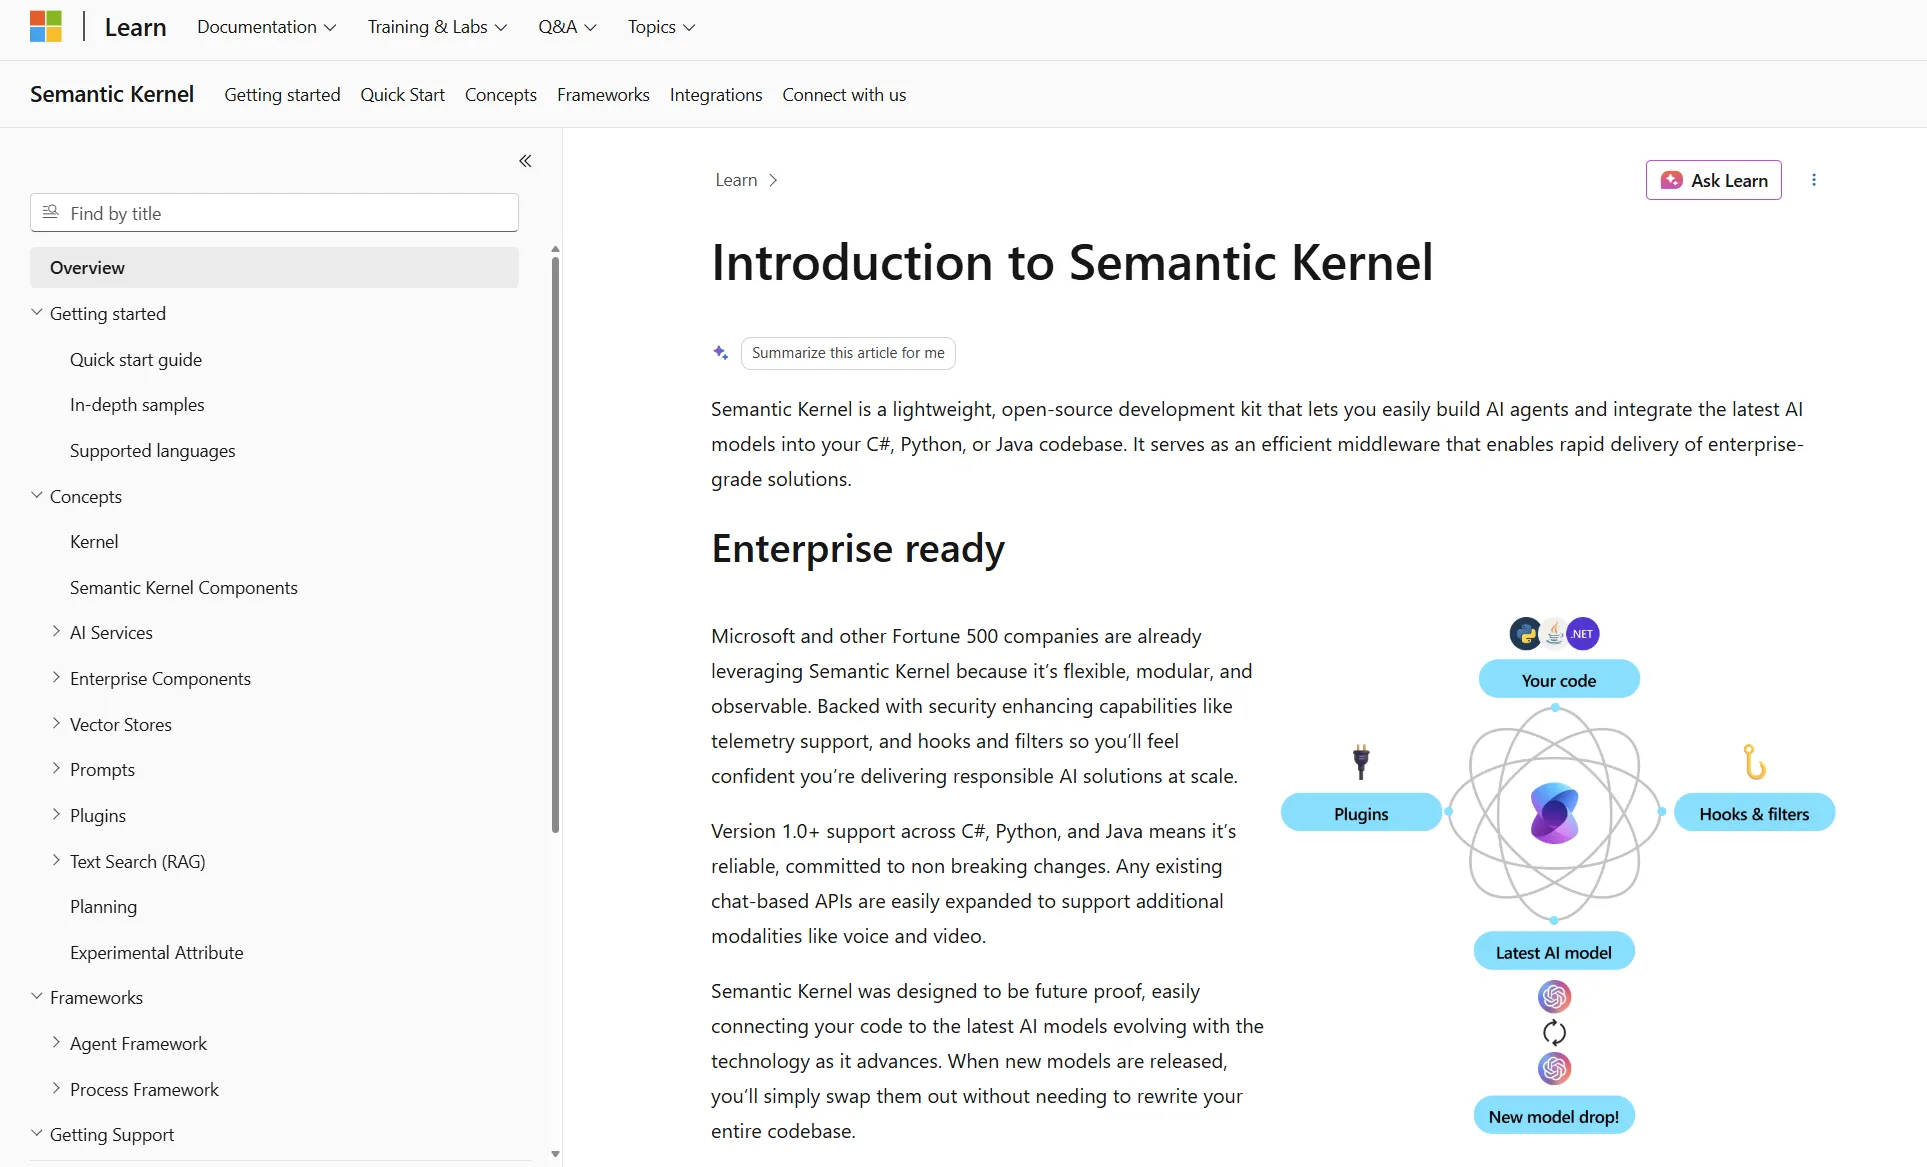The image size is (1927, 1167).
Task: Click the plug icon above Plugins
Action: click(1361, 763)
